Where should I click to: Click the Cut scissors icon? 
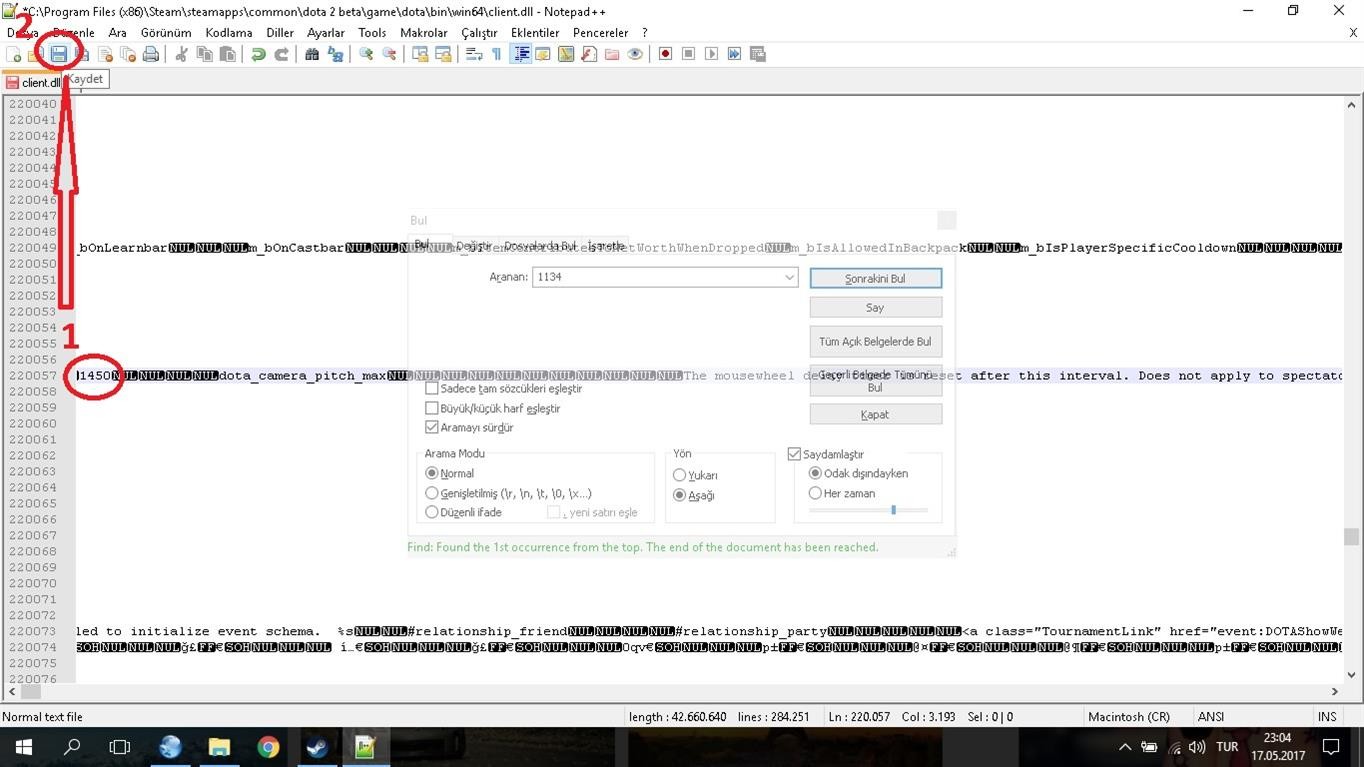pyautogui.click(x=181, y=54)
